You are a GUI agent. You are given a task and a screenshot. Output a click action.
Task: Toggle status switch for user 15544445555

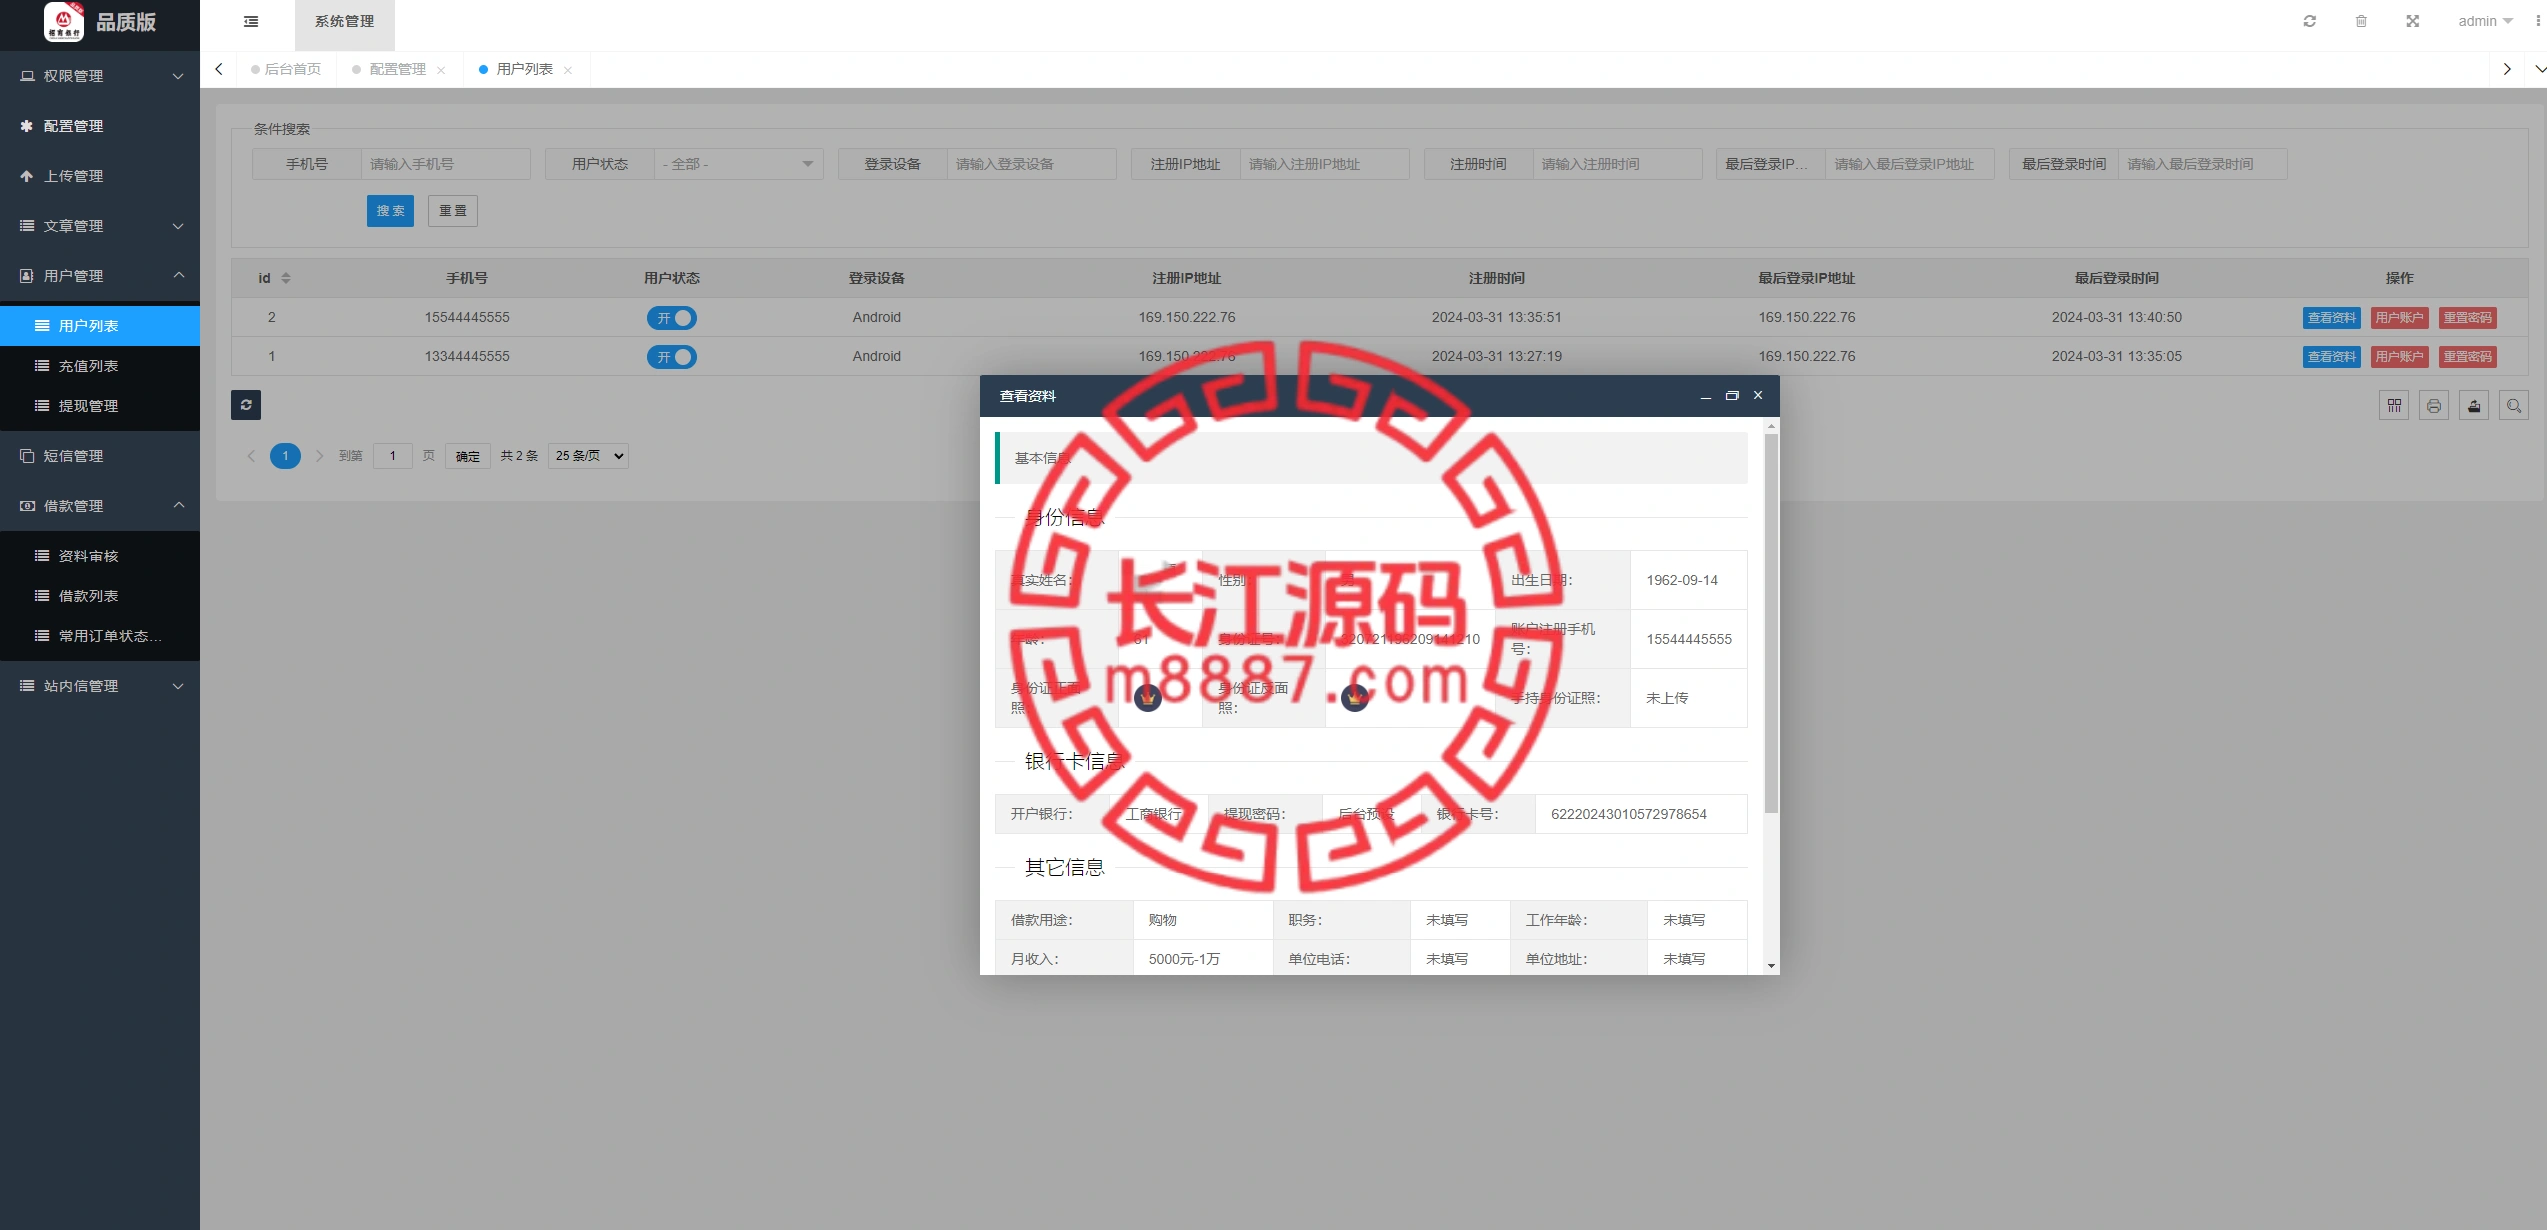pos(672,318)
